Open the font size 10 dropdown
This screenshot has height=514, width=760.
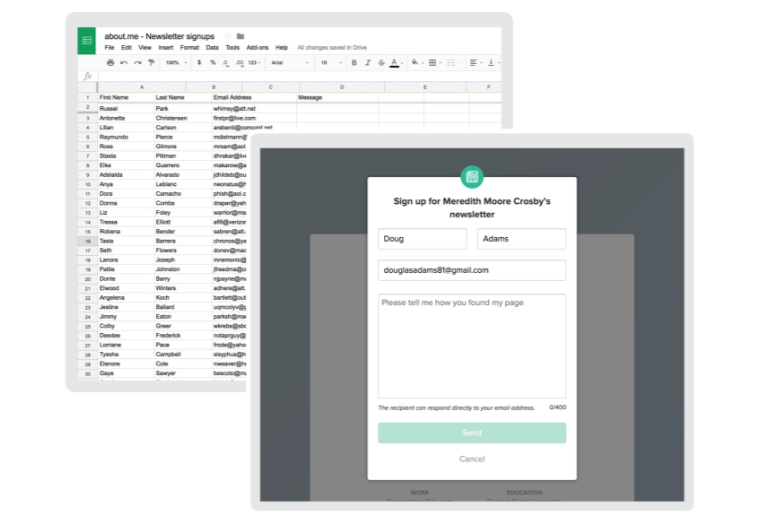(x=331, y=63)
